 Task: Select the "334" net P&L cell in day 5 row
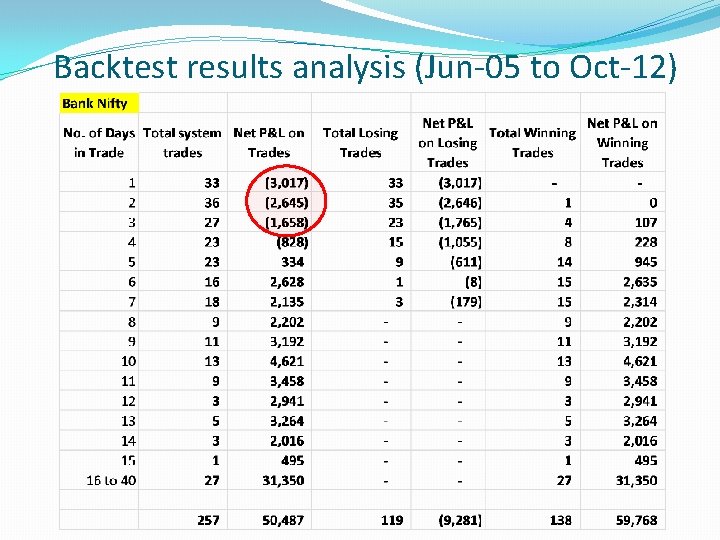[x=292, y=262]
